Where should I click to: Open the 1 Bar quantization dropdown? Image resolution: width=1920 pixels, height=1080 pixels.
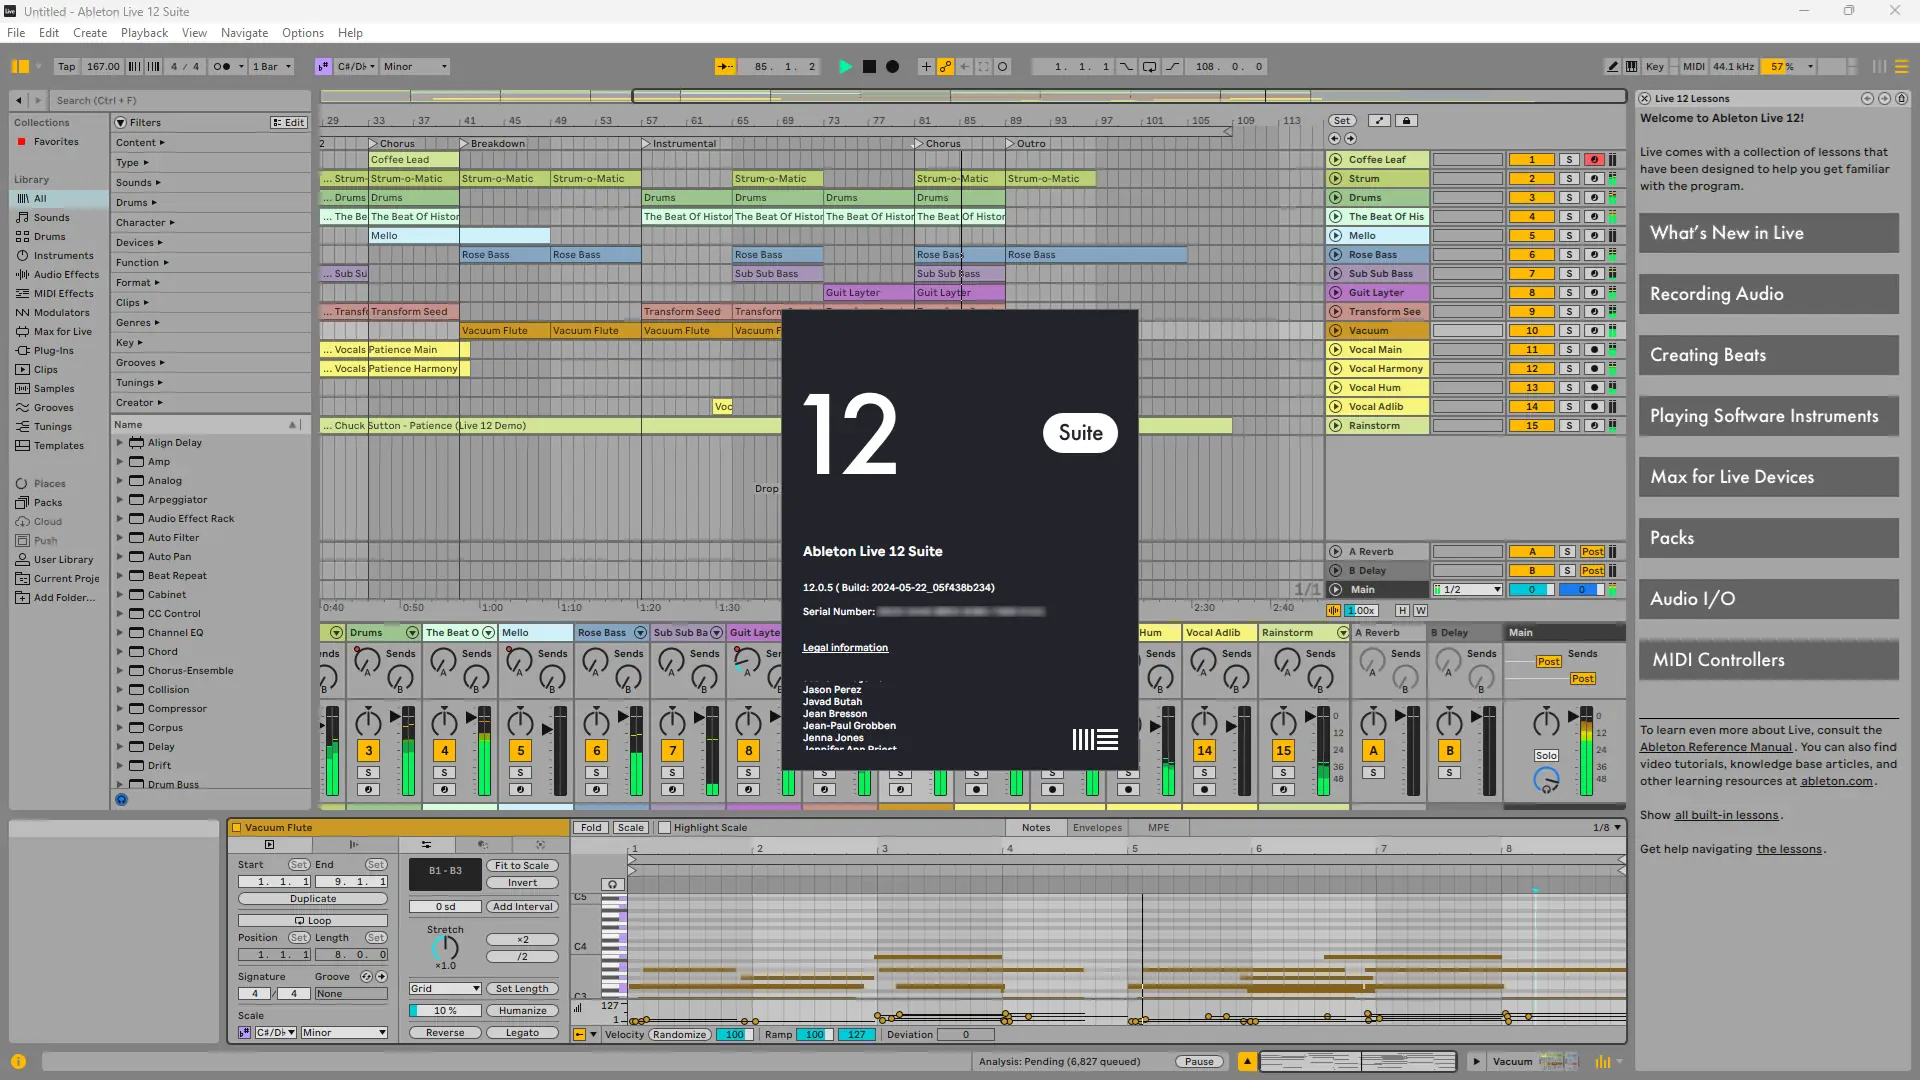point(272,67)
